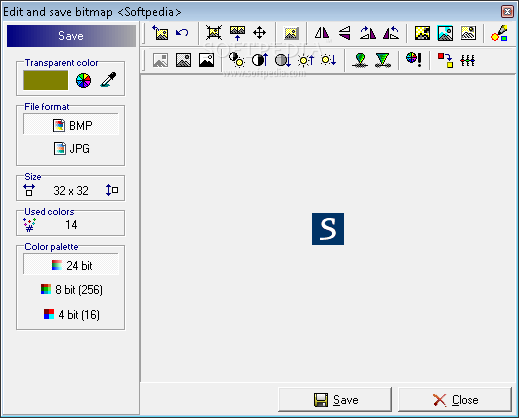Screen dimensions: 519x418
Task: Click the pale yellow image icon
Action: 468,33
